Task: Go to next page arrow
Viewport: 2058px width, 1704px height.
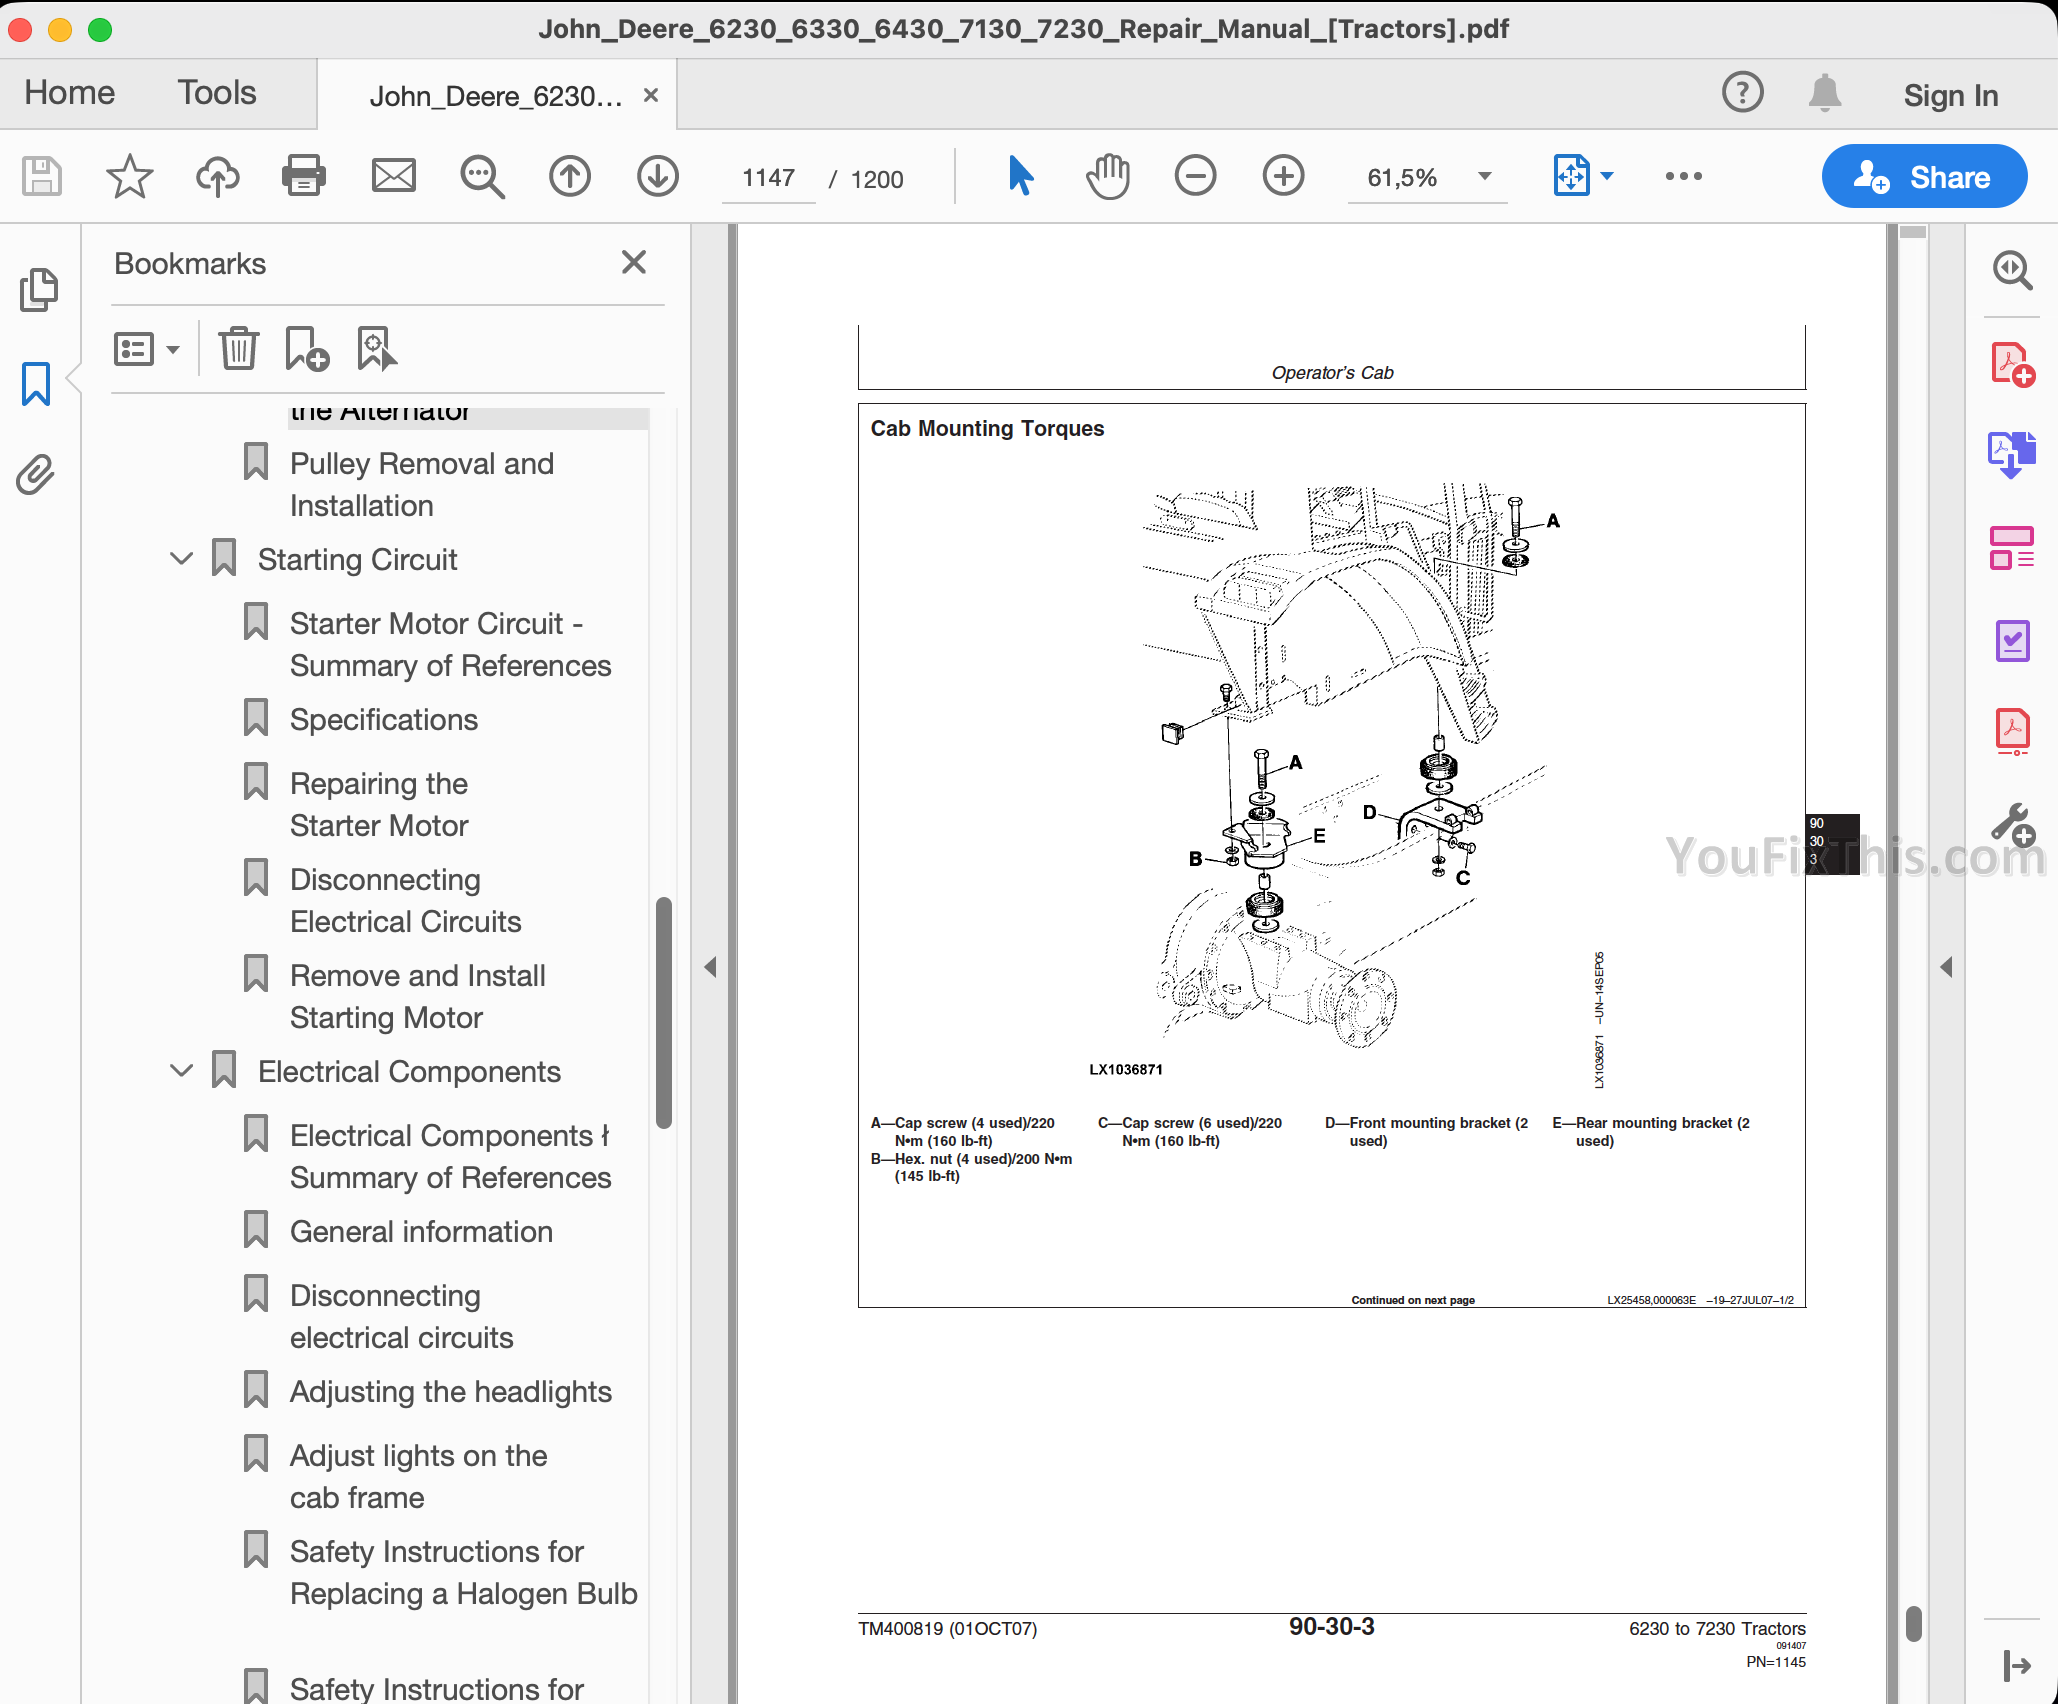Action: (657, 176)
